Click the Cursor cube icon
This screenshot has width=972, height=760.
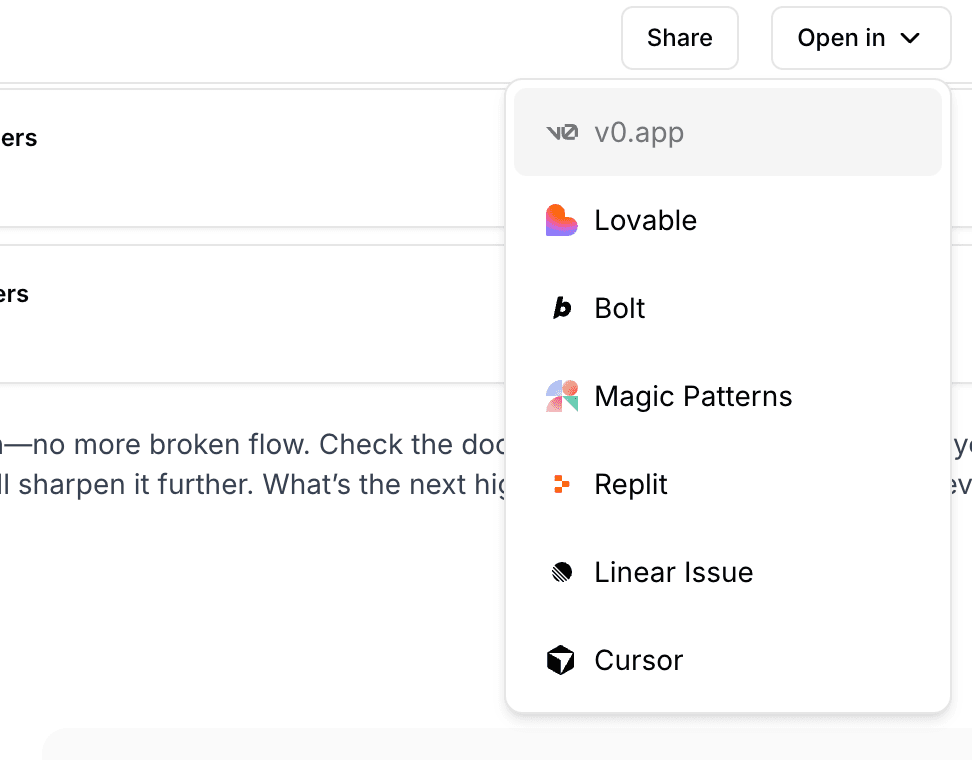(562, 659)
